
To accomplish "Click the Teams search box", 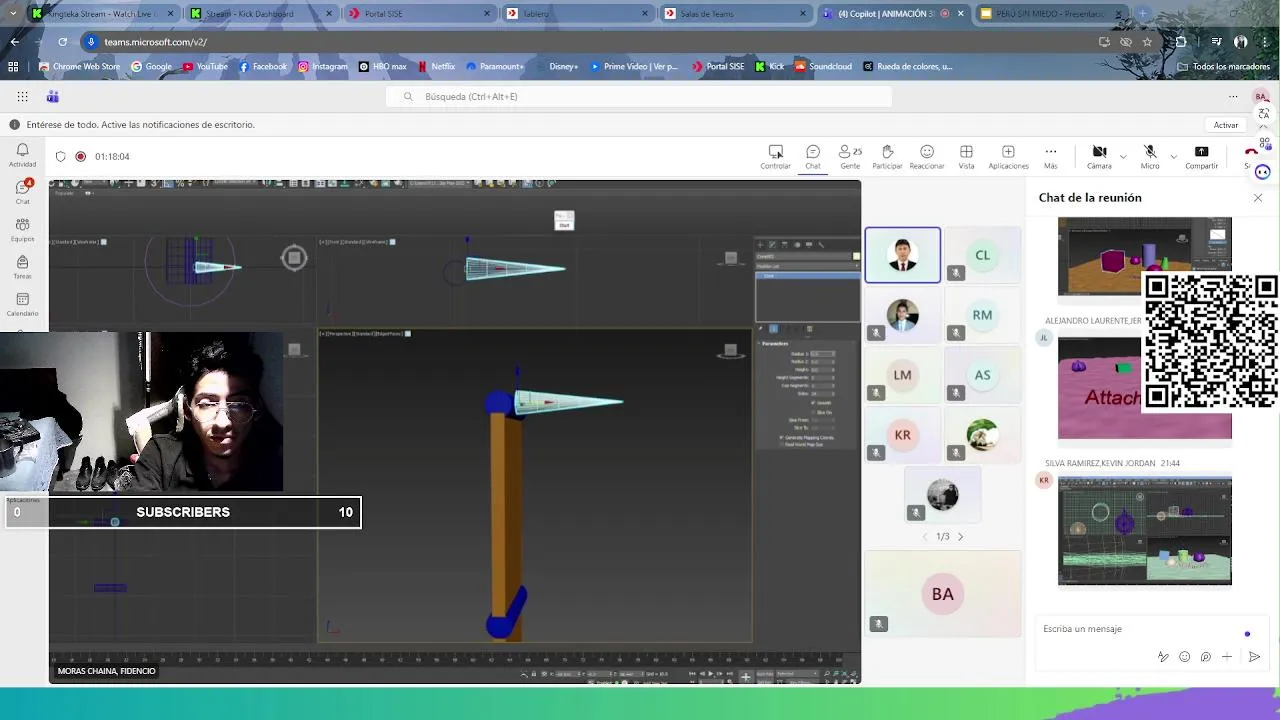I will [639, 96].
